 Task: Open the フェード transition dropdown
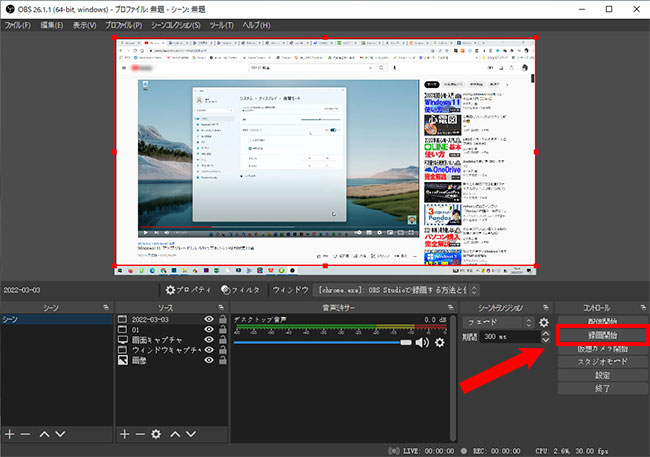pos(501,323)
